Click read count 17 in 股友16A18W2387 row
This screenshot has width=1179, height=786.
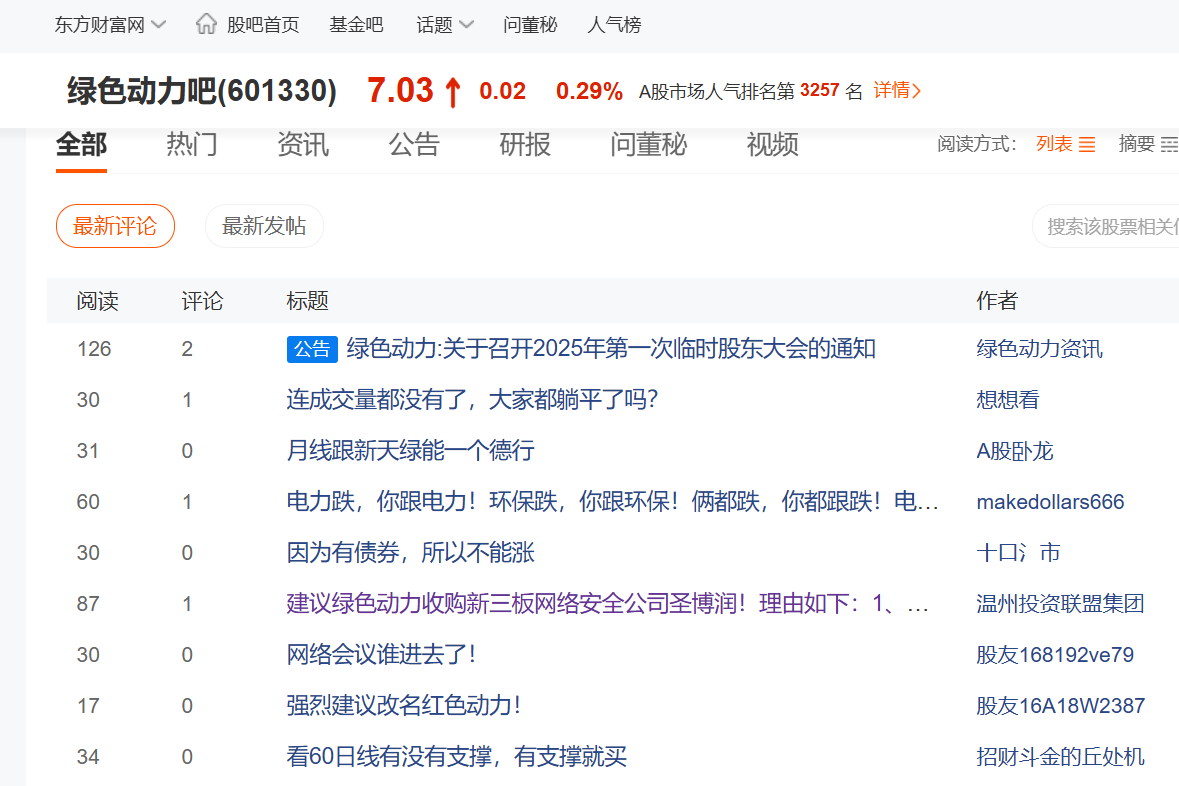coord(88,706)
